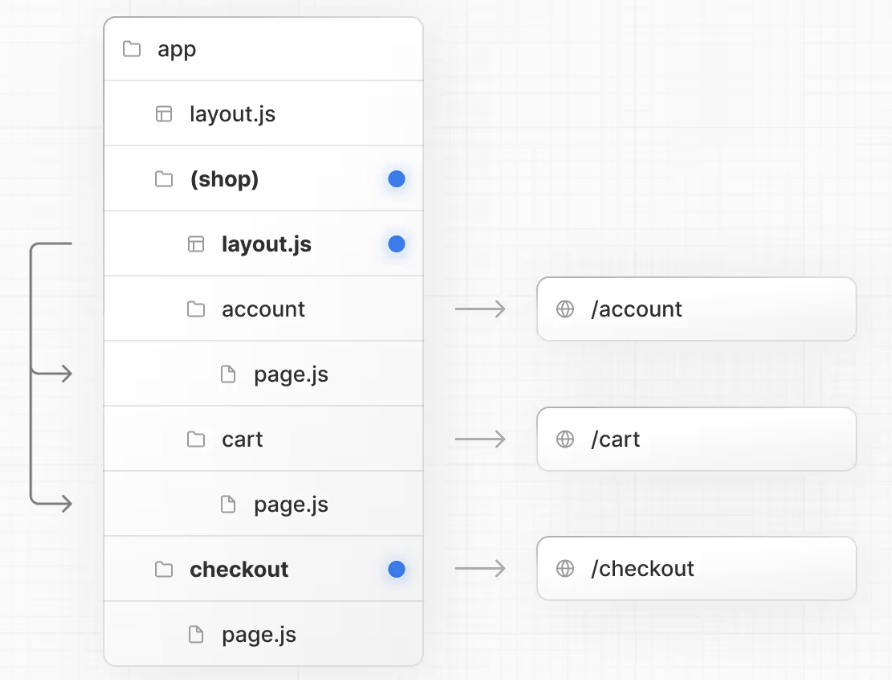Select page.js under the account folder

point(290,375)
